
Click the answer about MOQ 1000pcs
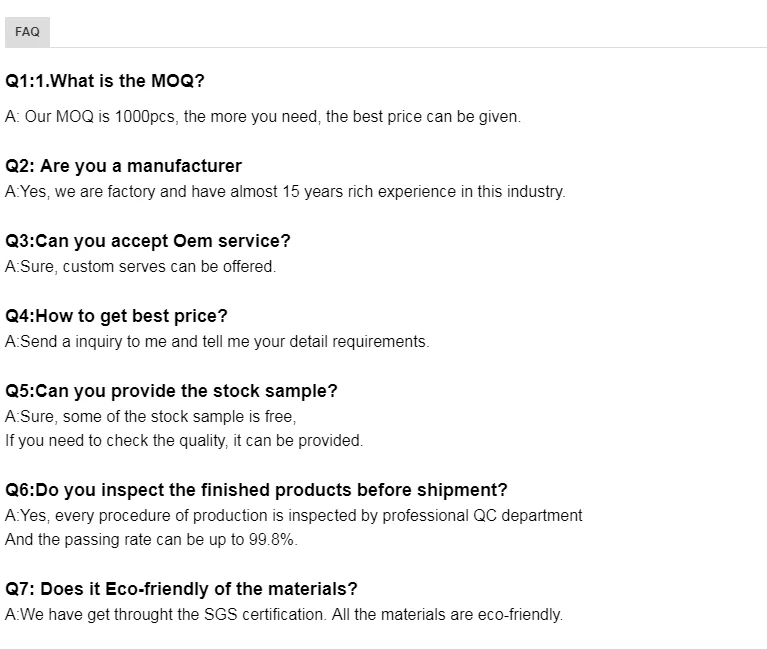[x=263, y=116]
